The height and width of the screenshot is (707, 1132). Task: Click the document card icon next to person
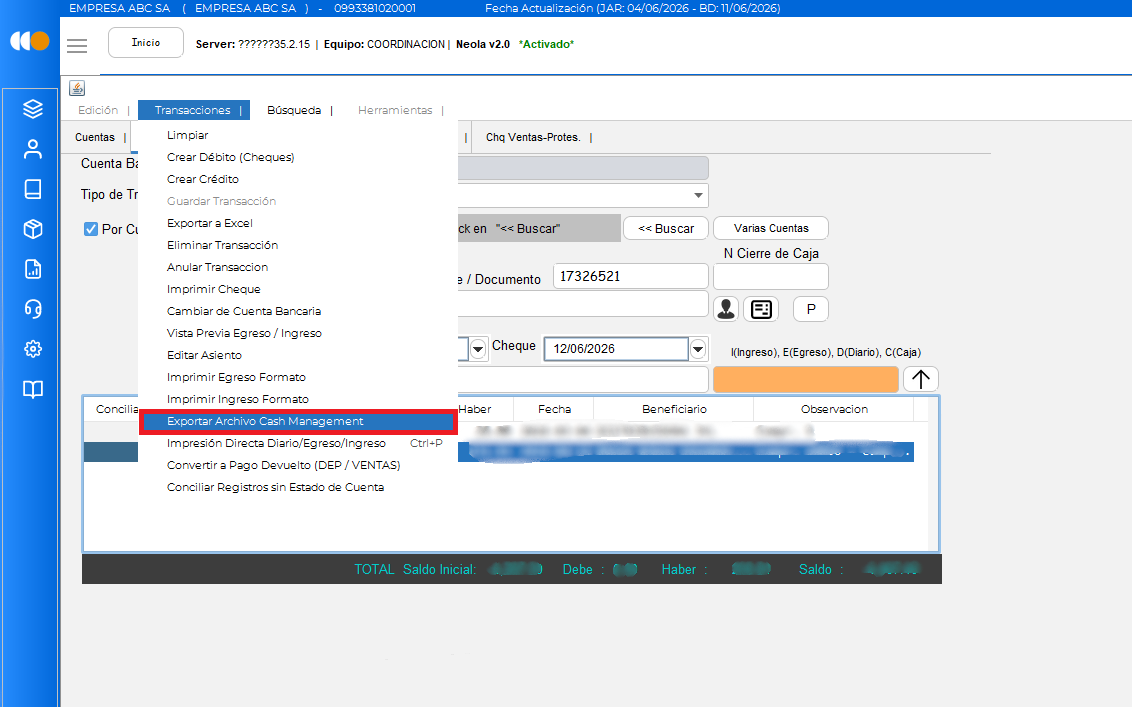click(x=761, y=309)
